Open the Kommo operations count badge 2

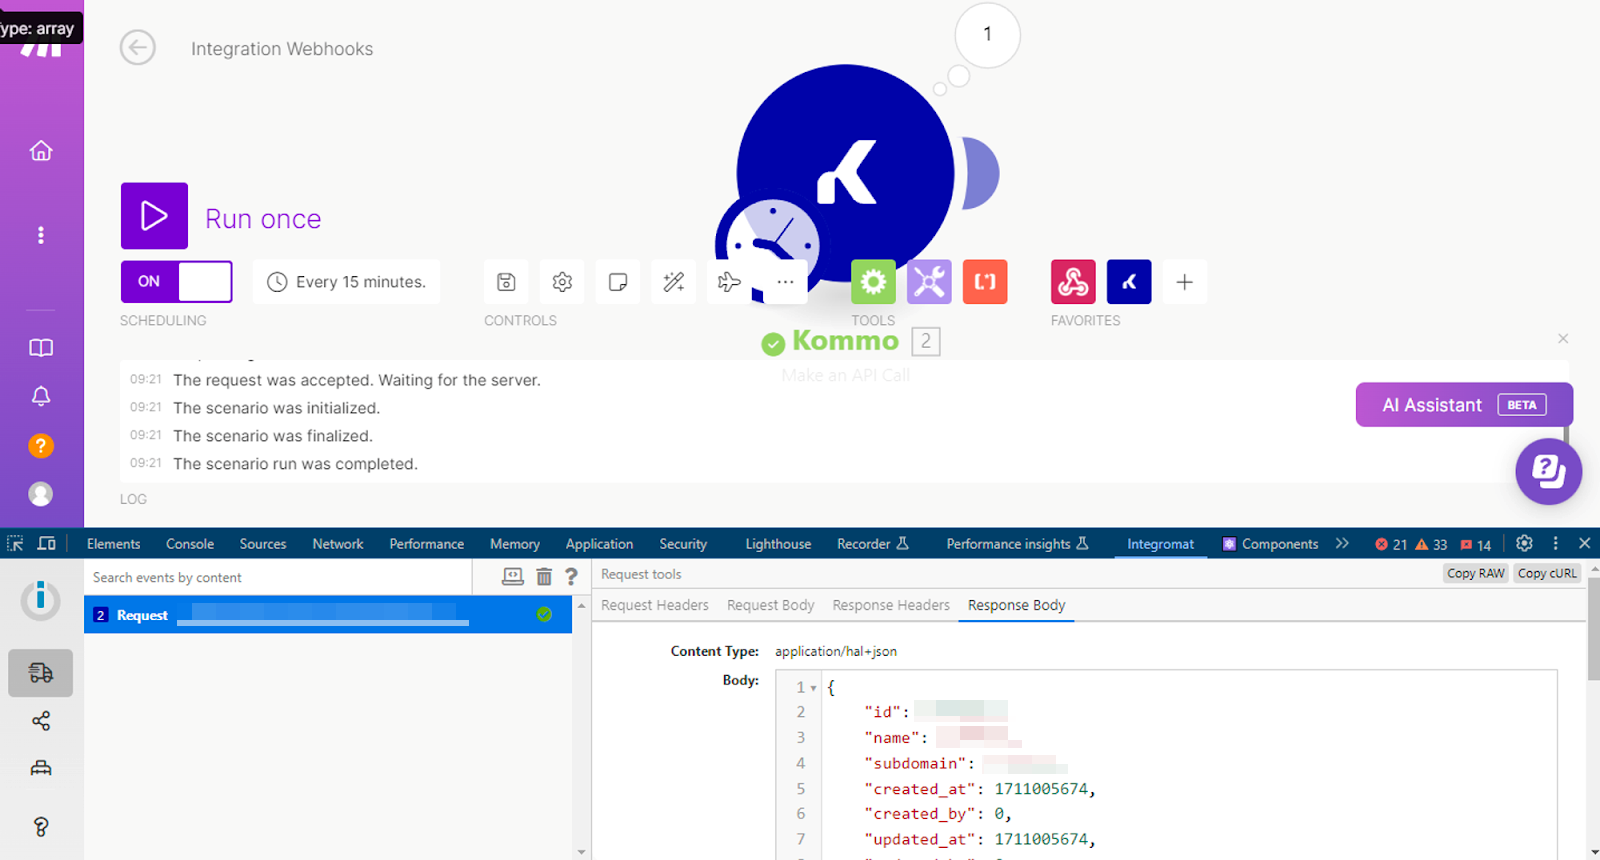coord(926,342)
